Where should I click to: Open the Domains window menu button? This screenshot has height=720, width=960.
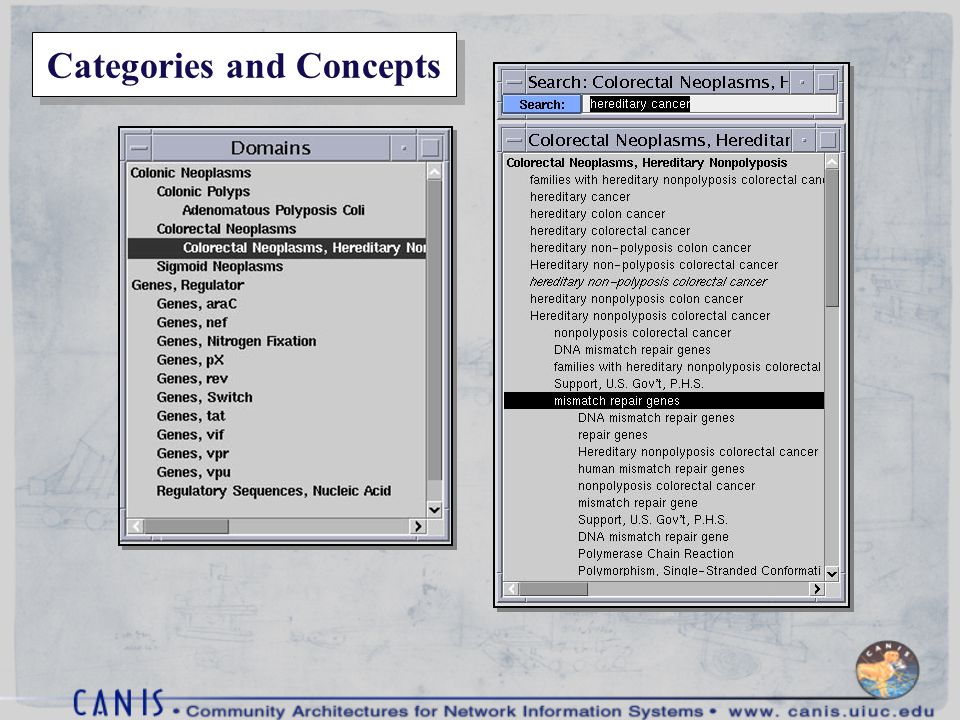[140, 148]
